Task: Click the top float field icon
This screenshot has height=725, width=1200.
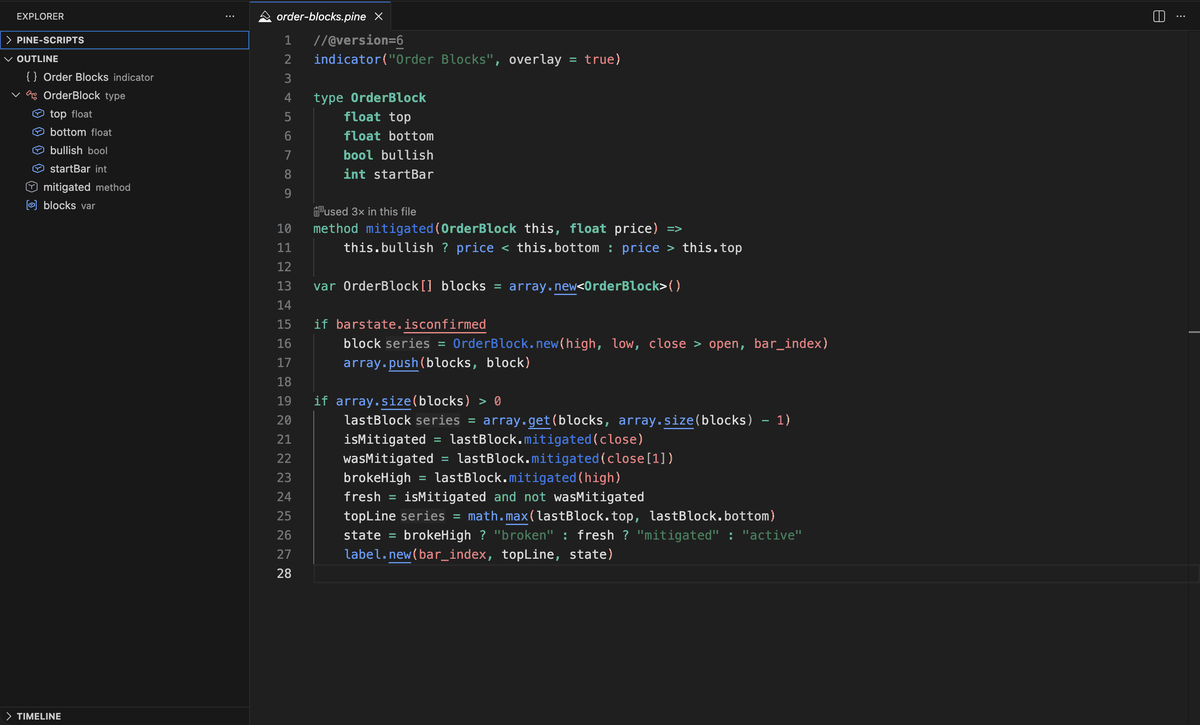Action: pyautogui.click(x=39, y=114)
